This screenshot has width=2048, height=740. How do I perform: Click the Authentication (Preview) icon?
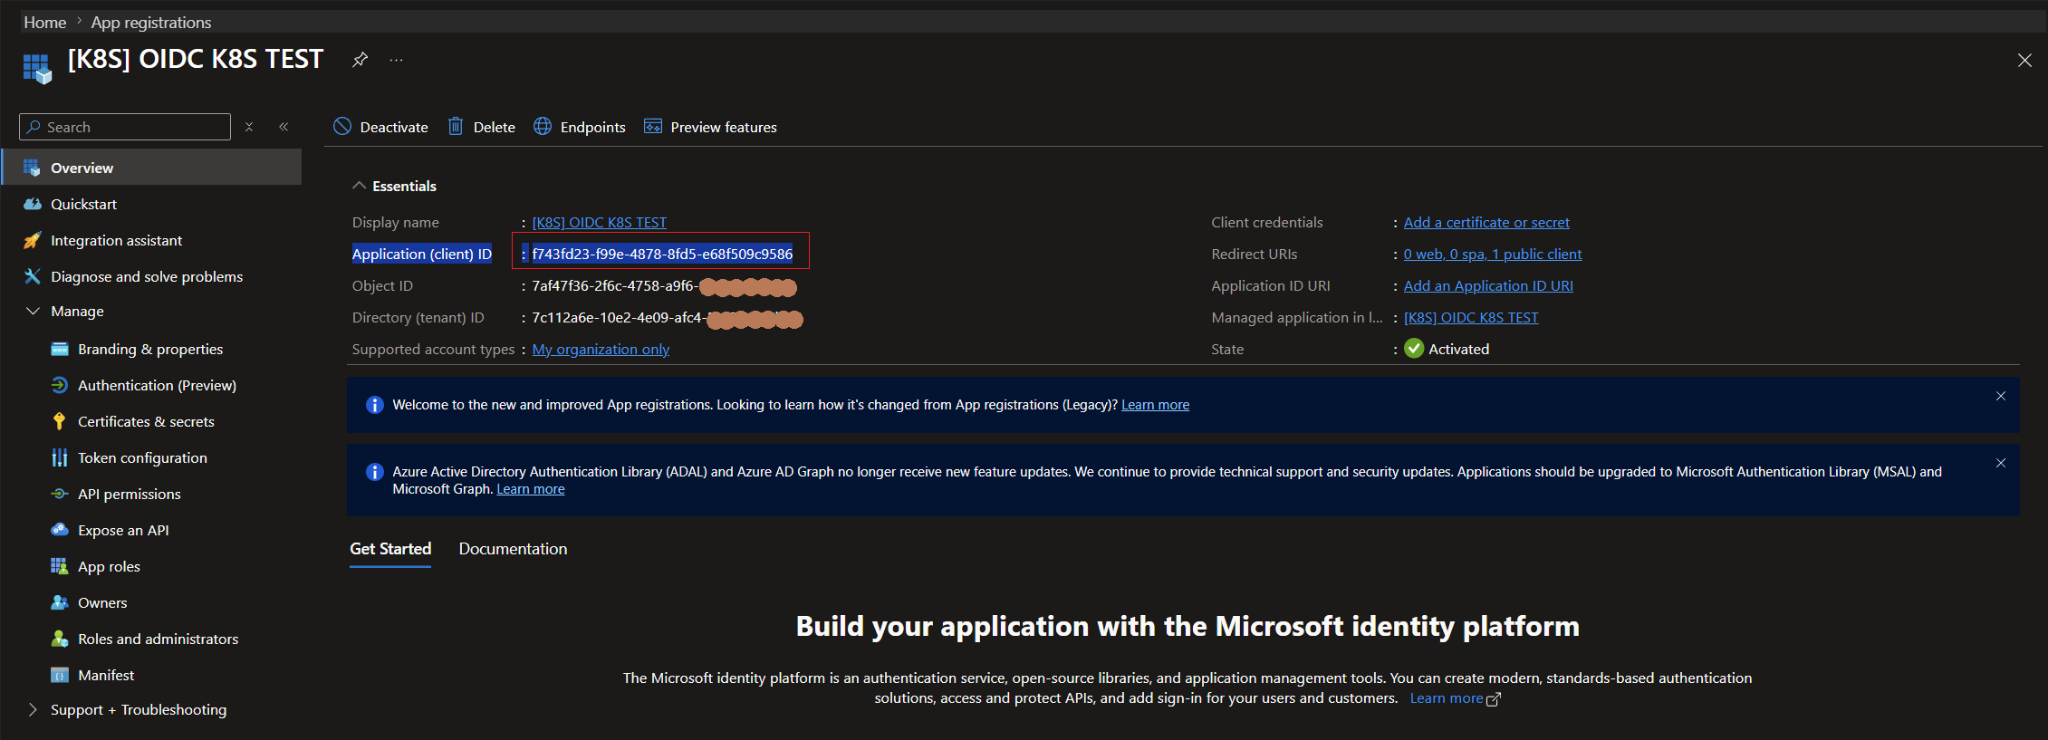click(60, 385)
